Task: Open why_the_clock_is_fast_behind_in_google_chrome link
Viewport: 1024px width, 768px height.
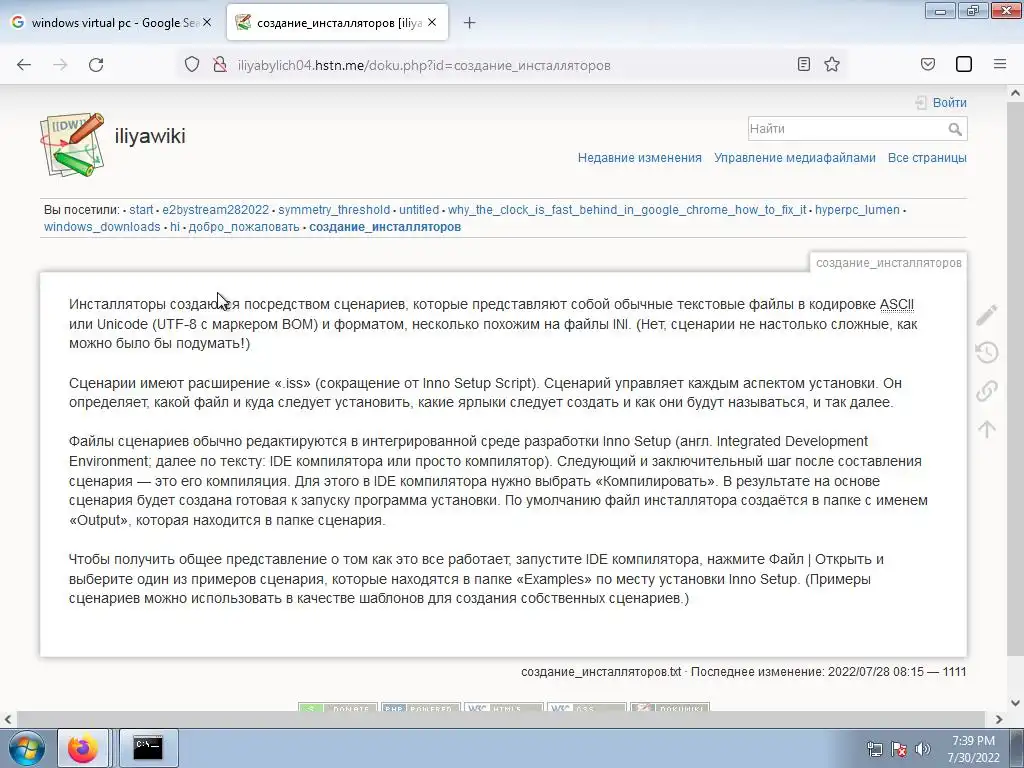Action: coord(627,210)
